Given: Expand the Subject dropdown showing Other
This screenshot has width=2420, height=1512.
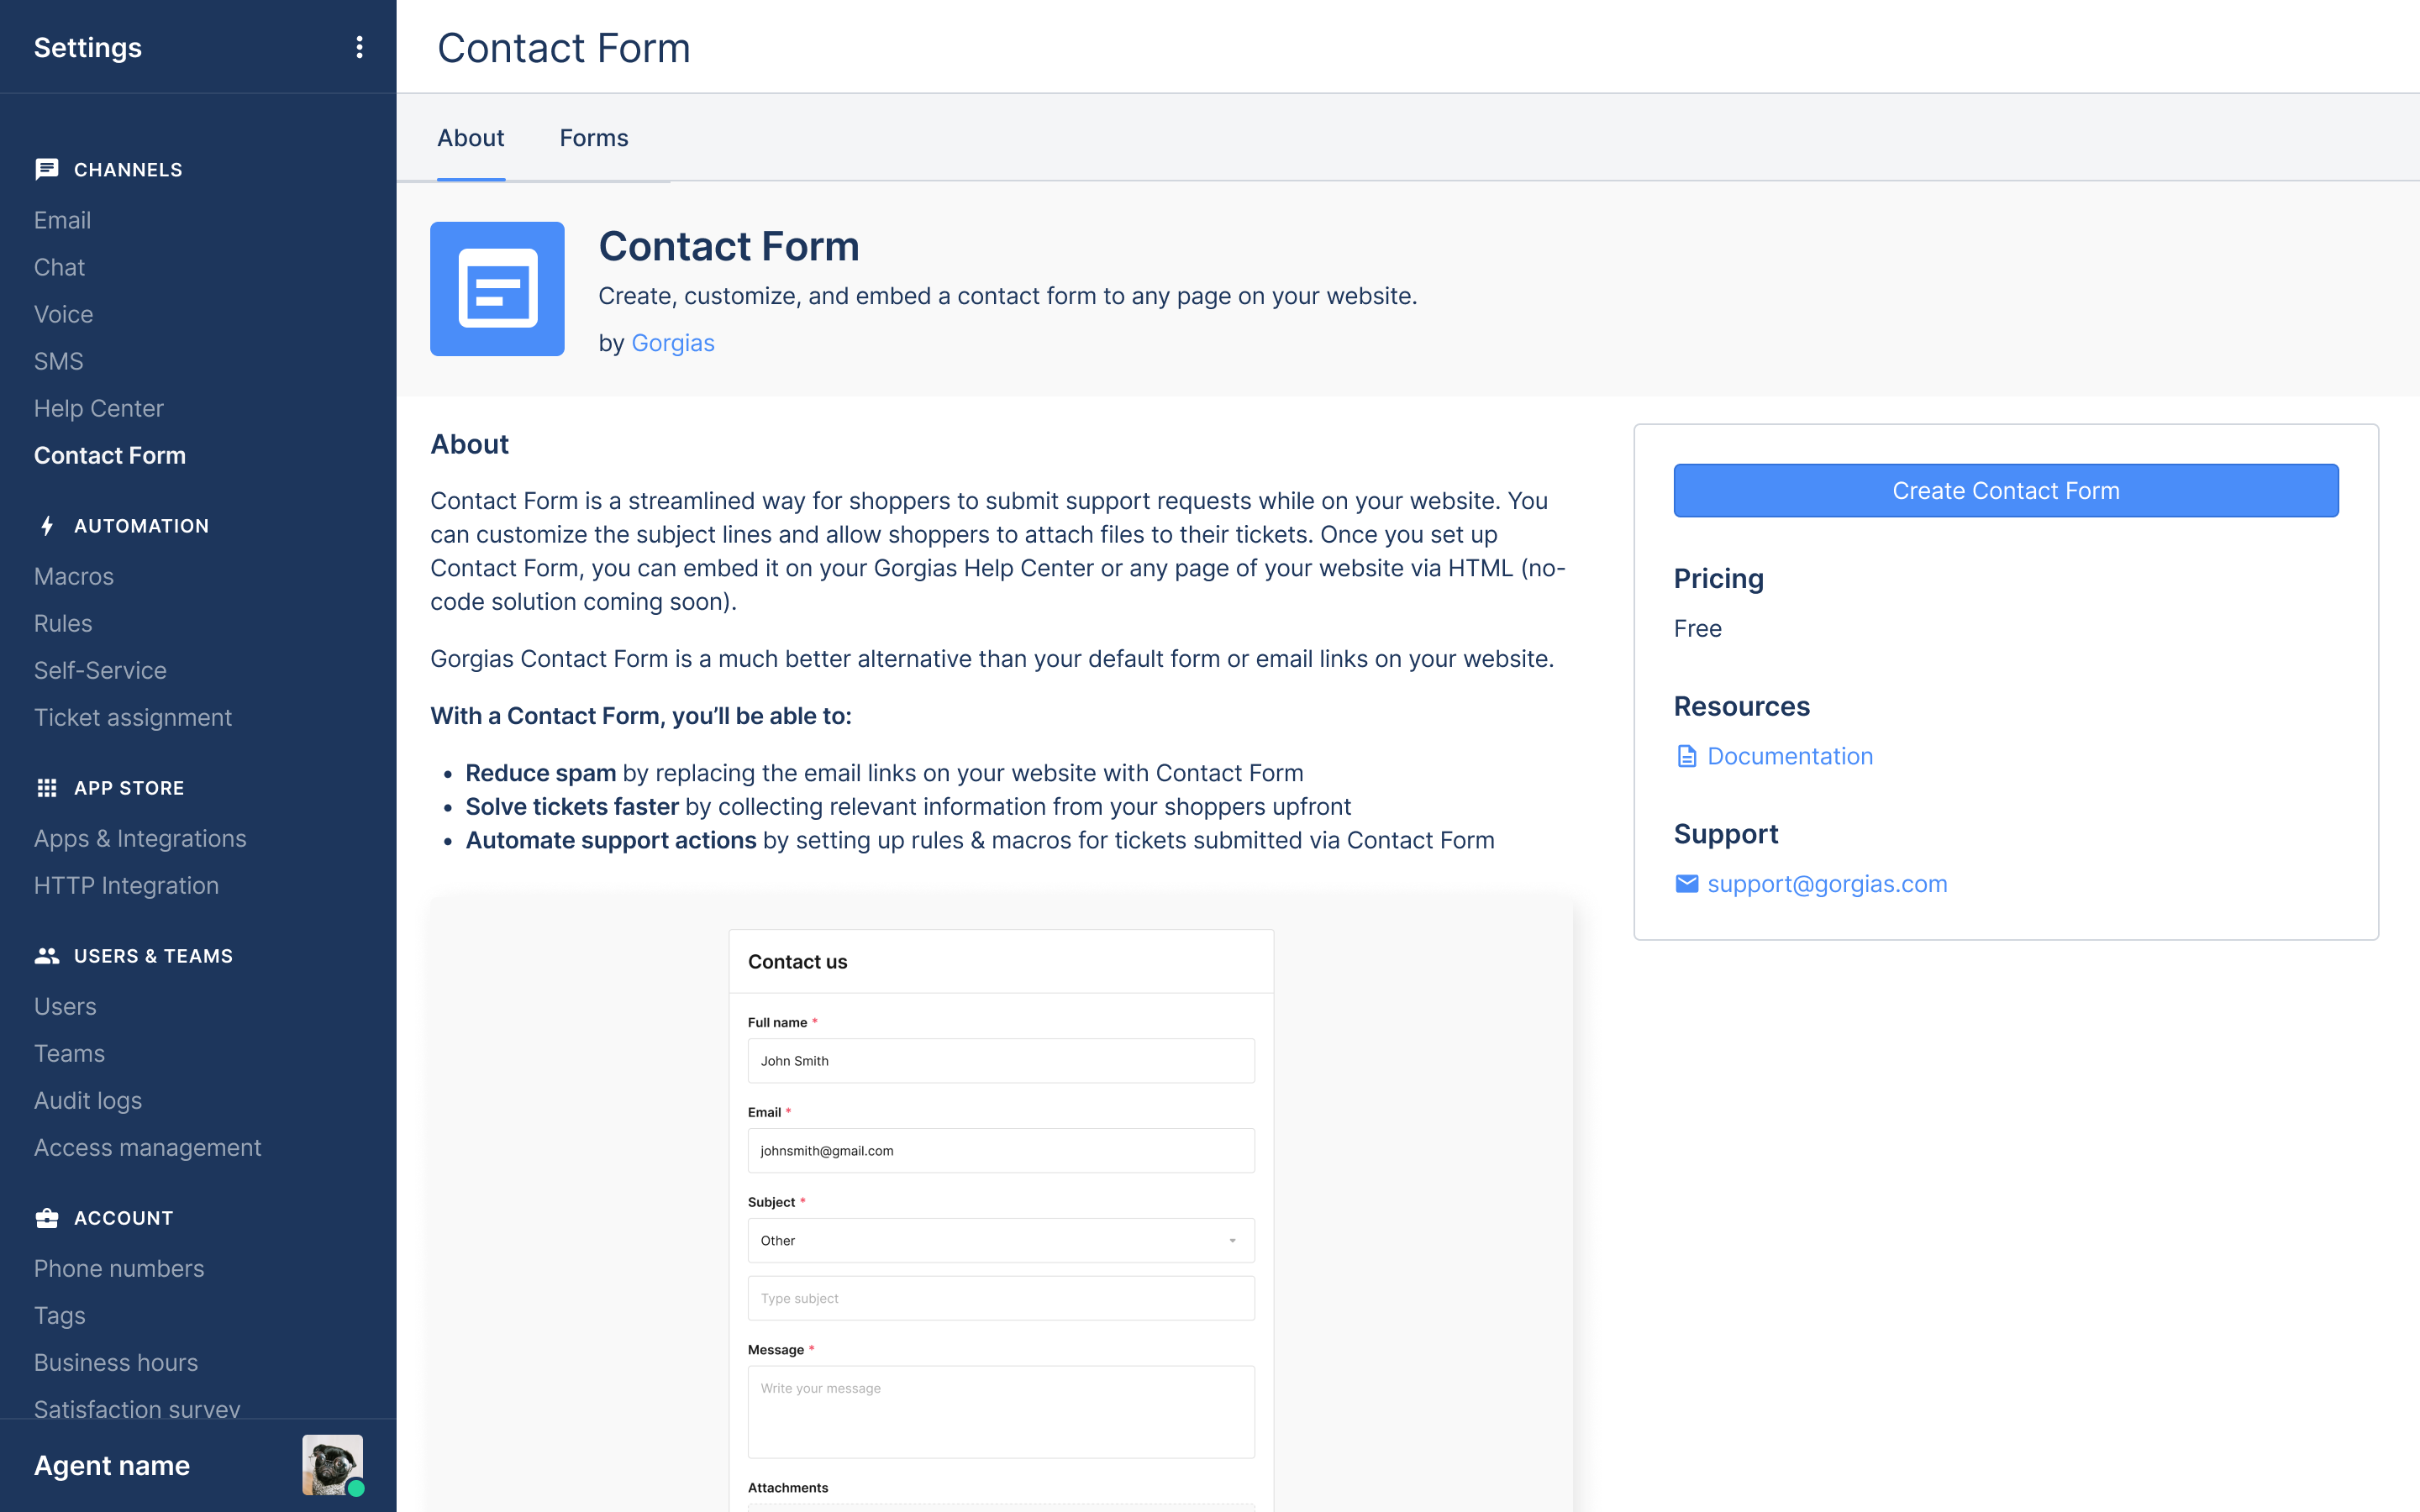Looking at the screenshot, I should pos(1001,1240).
